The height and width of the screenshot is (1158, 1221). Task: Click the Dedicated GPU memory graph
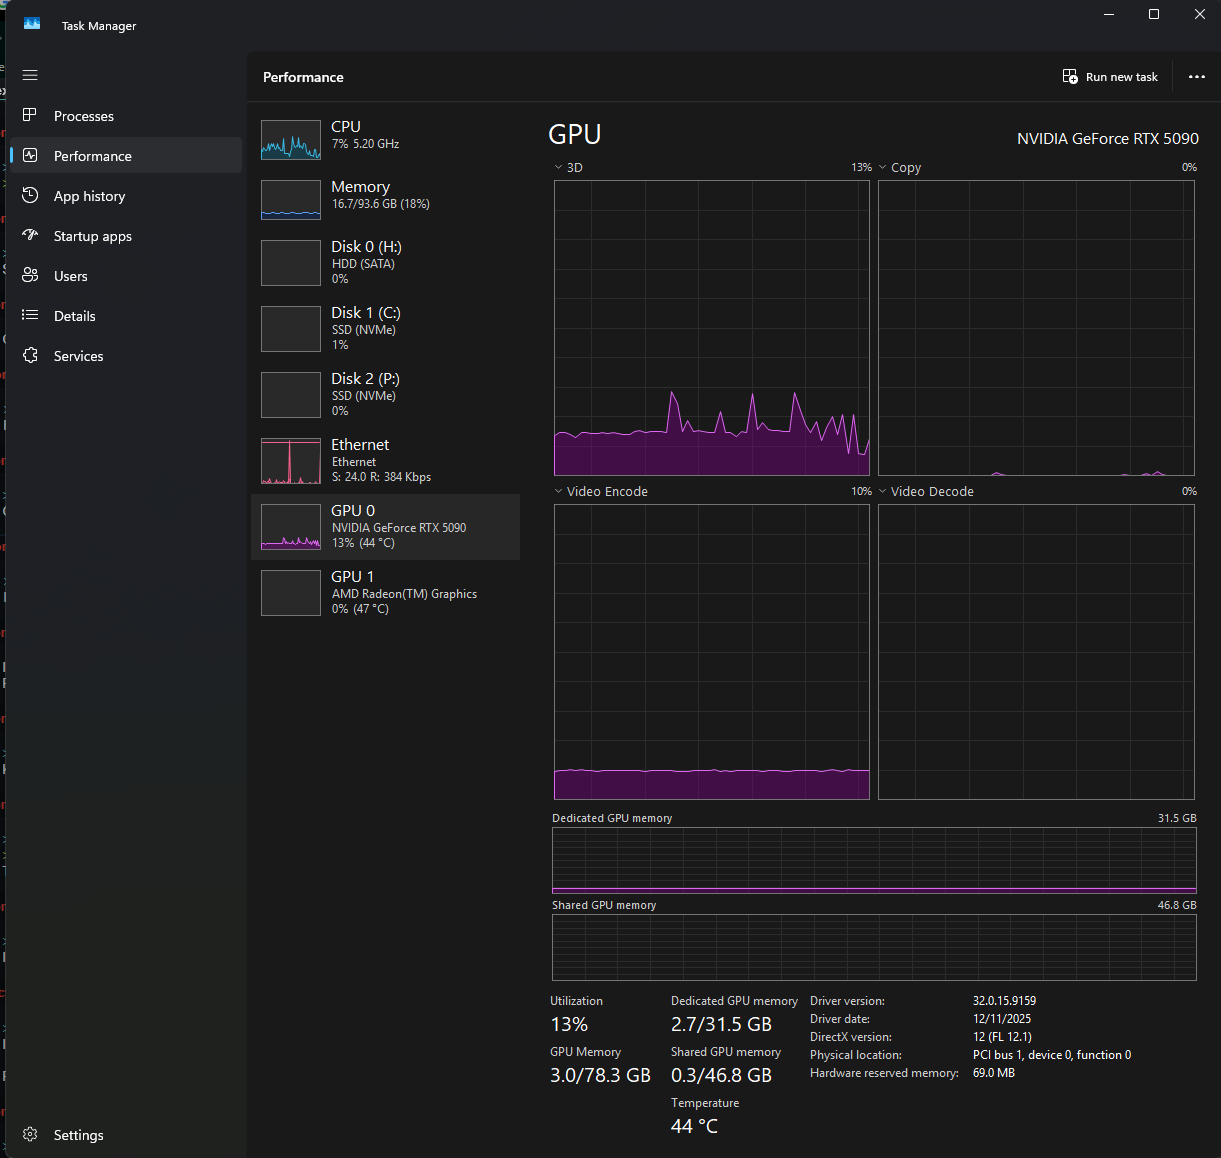[874, 860]
